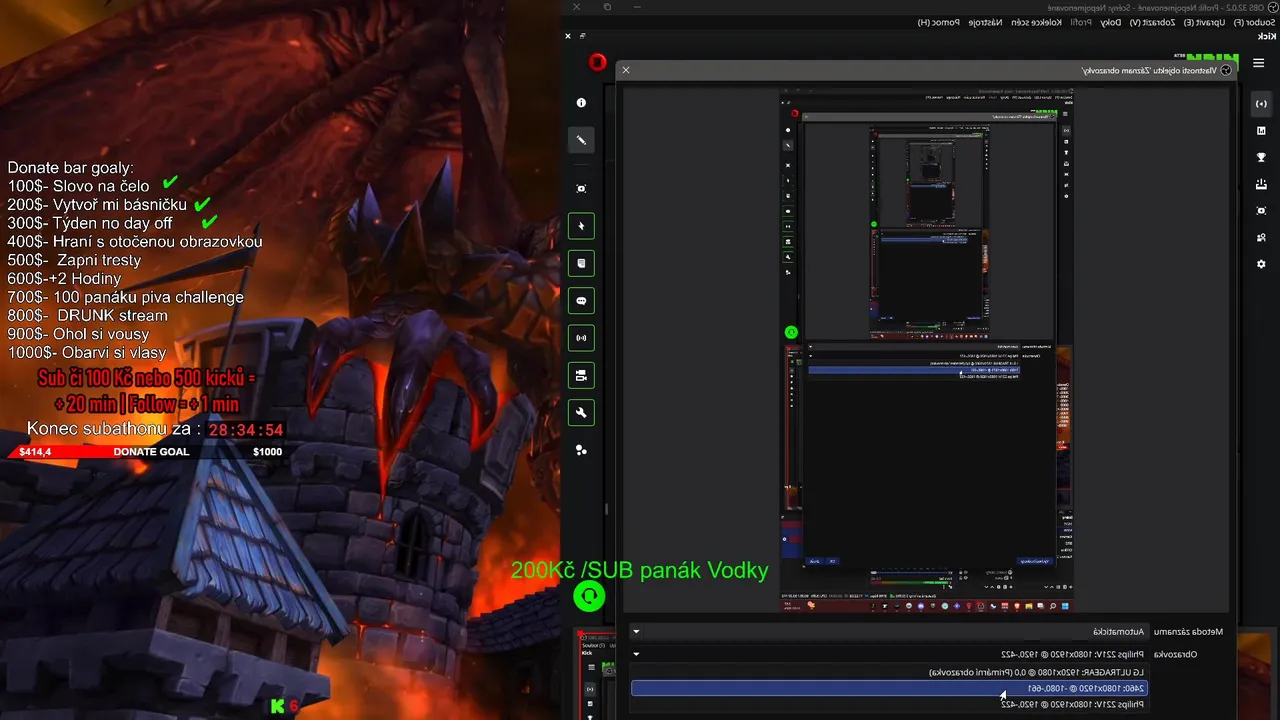Click the three-dots cluster icon
1280x720 pixels.
tap(581, 451)
